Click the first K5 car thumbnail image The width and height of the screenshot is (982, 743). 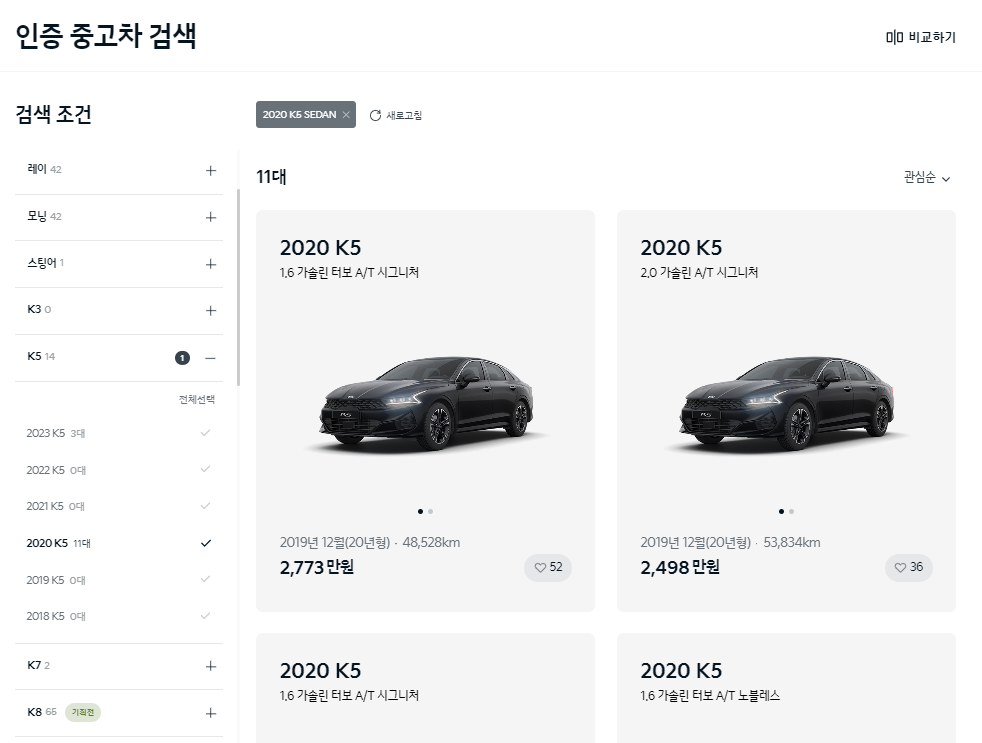(x=426, y=403)
